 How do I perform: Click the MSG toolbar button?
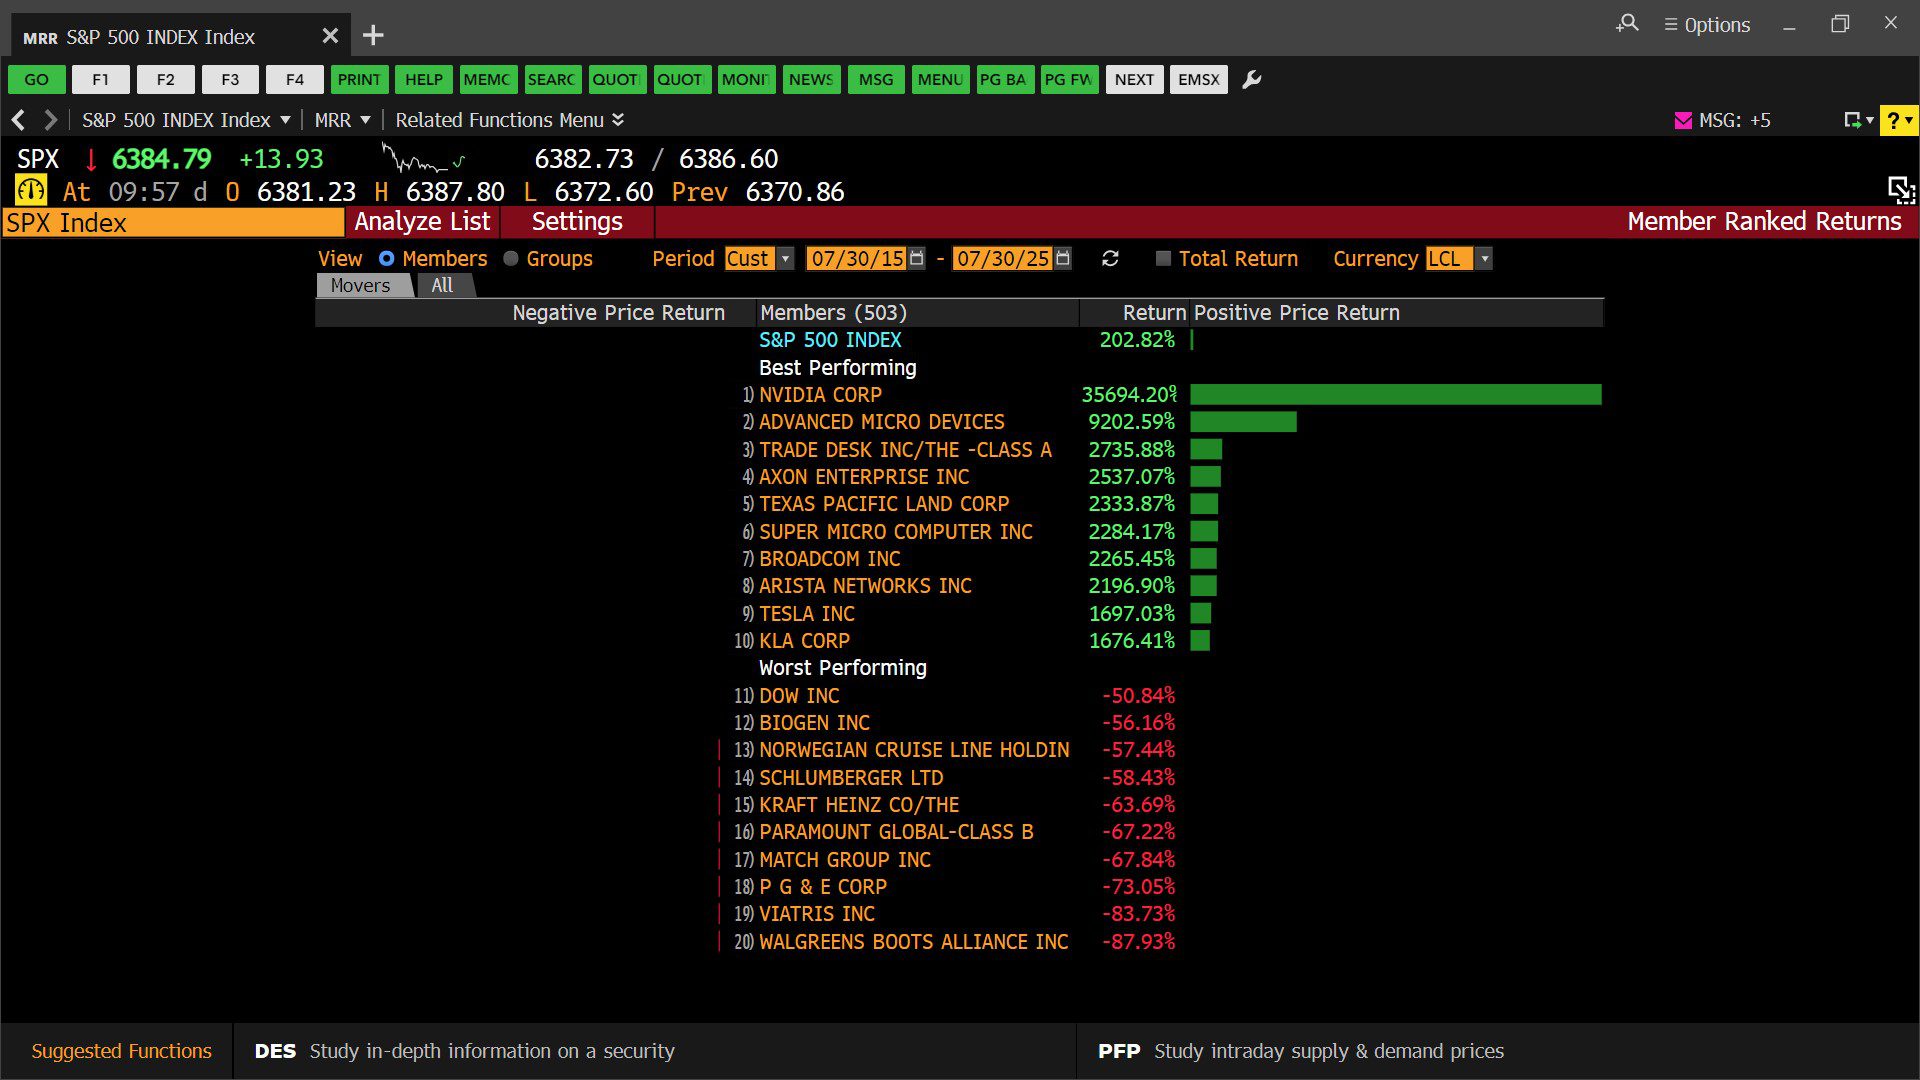click(x=876, y=80)
